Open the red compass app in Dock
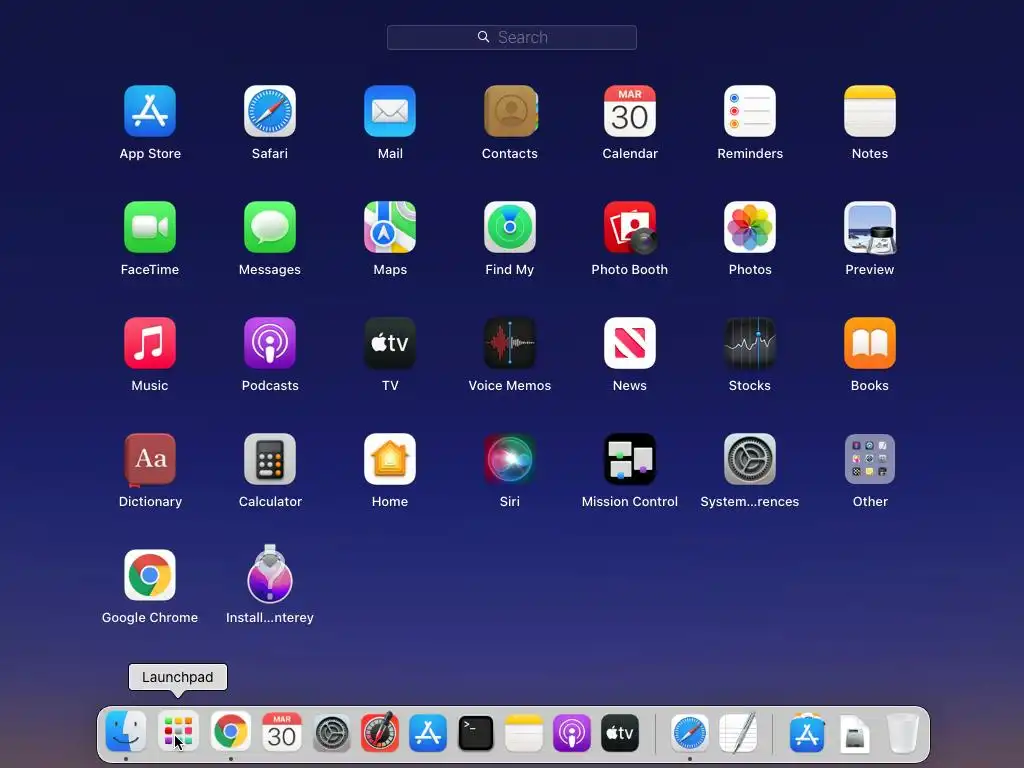Screen dimensions: 1024x768 click(380, 732)
